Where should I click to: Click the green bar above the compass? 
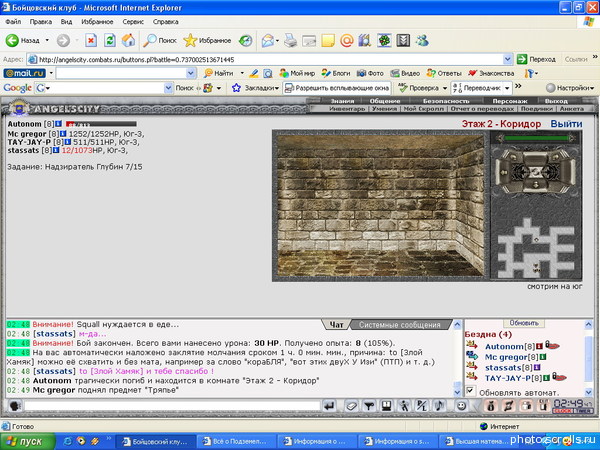click(x=536, y=138)
